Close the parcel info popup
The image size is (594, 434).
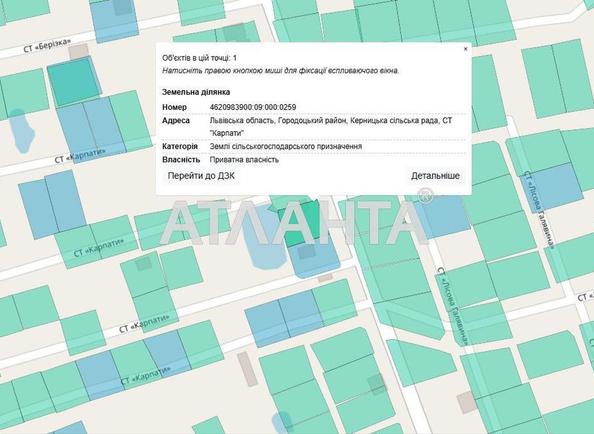[465, 49]
